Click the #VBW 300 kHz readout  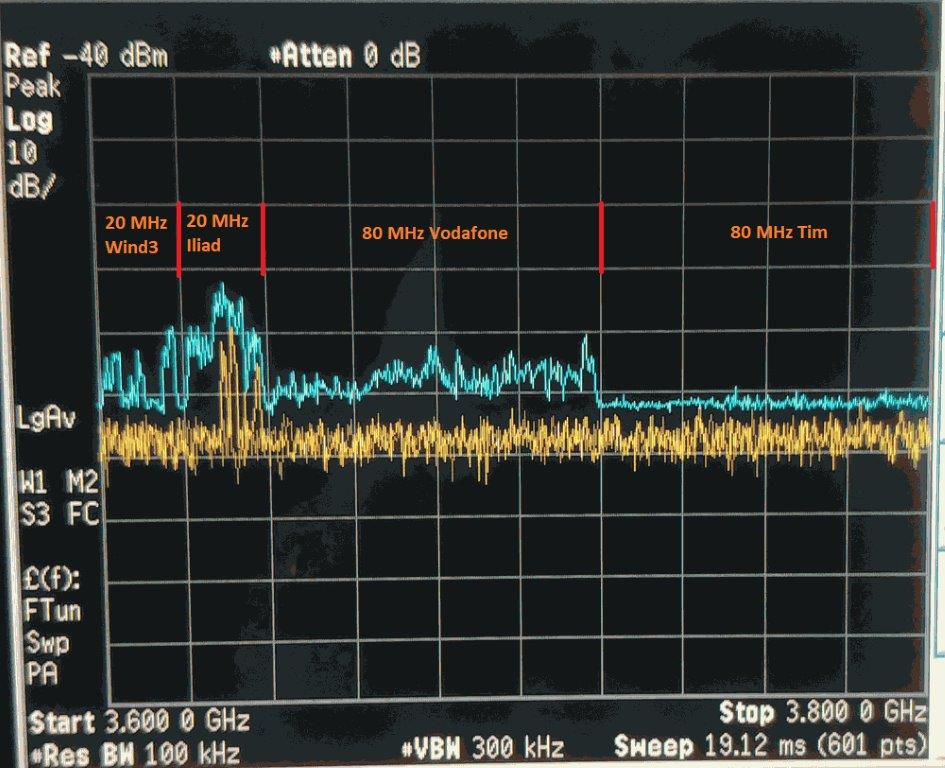(x=483, y=748)
